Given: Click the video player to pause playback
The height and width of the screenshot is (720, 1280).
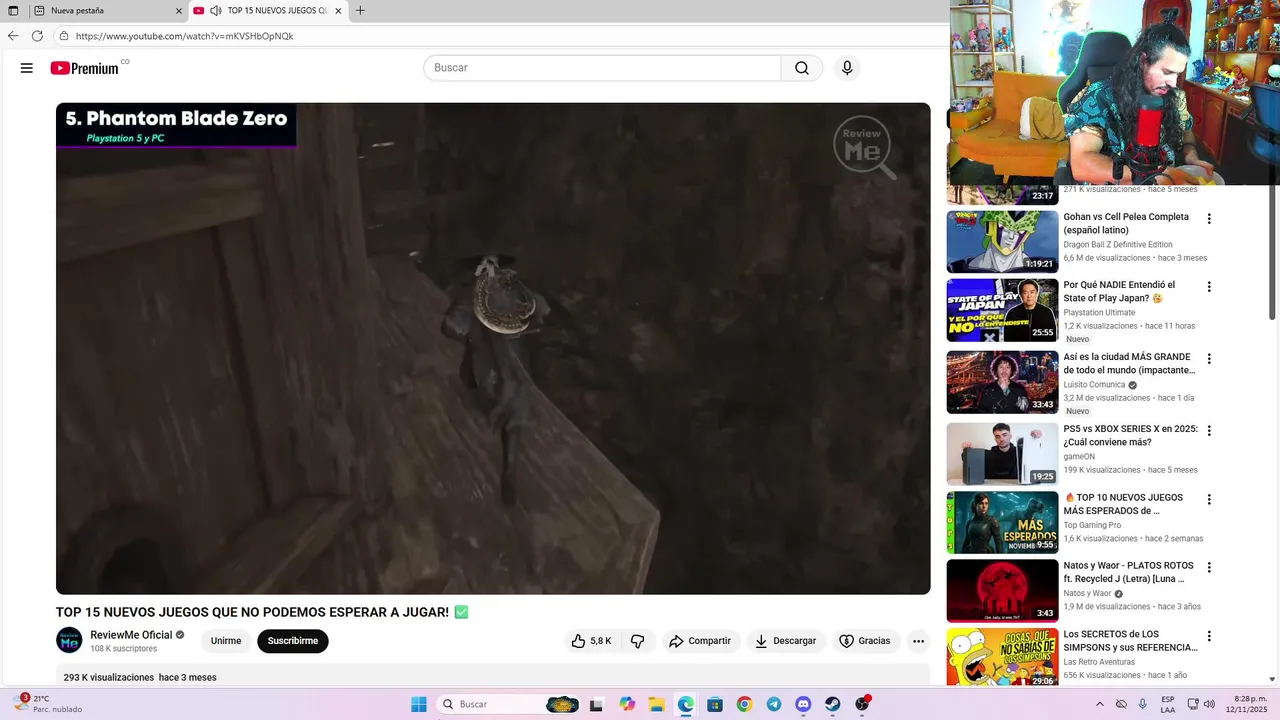Looking at the screenshot, I should pos(493,348).
